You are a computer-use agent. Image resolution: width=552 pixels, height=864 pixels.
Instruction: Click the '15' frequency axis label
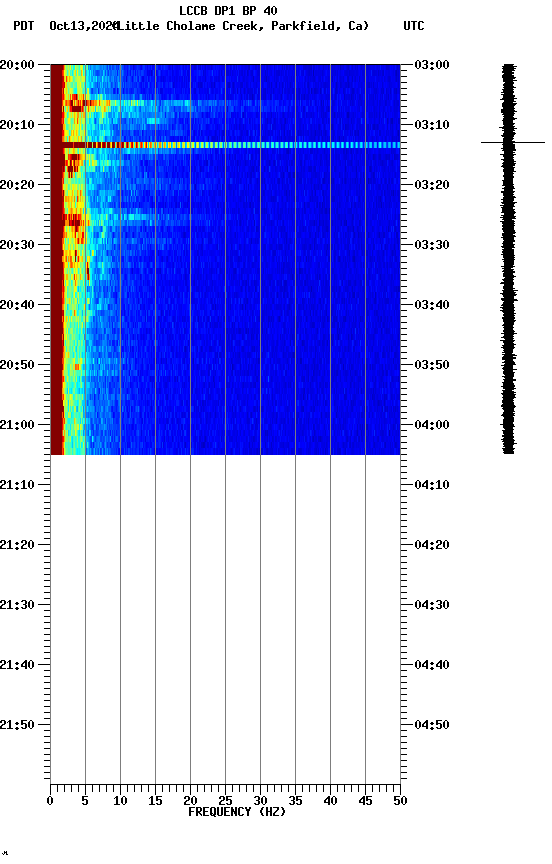[x=155, y=801]
